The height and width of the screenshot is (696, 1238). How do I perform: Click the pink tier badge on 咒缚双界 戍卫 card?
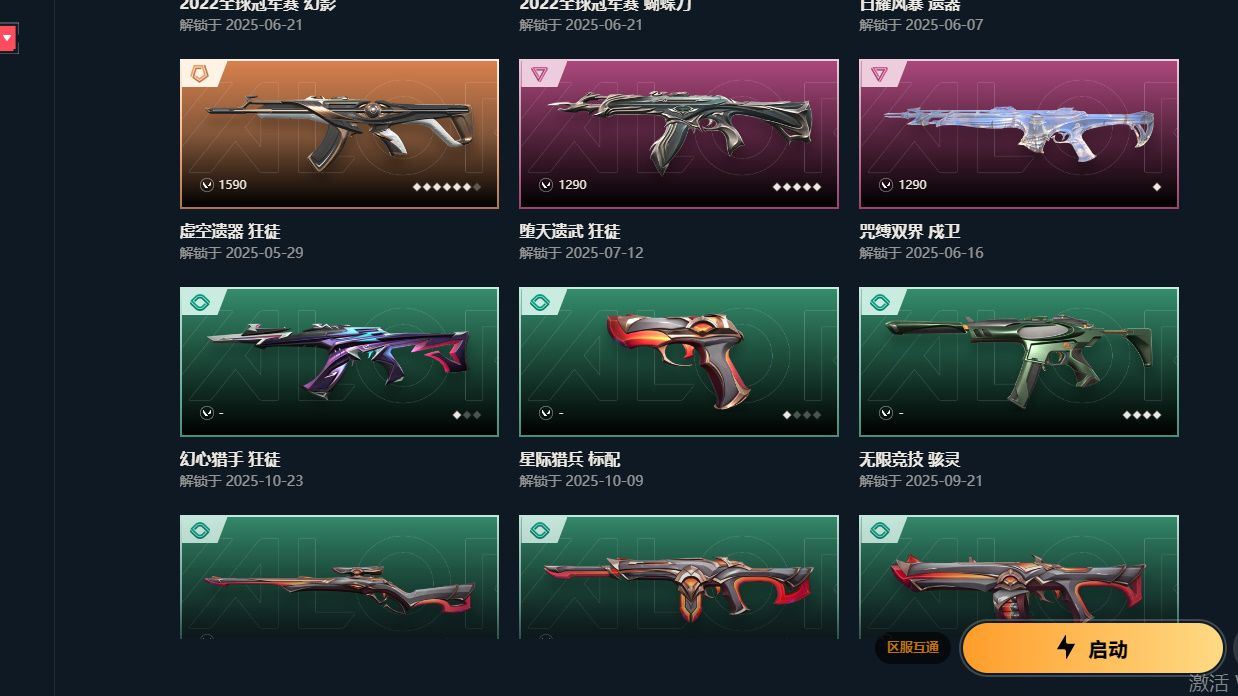tap(879, 74)
